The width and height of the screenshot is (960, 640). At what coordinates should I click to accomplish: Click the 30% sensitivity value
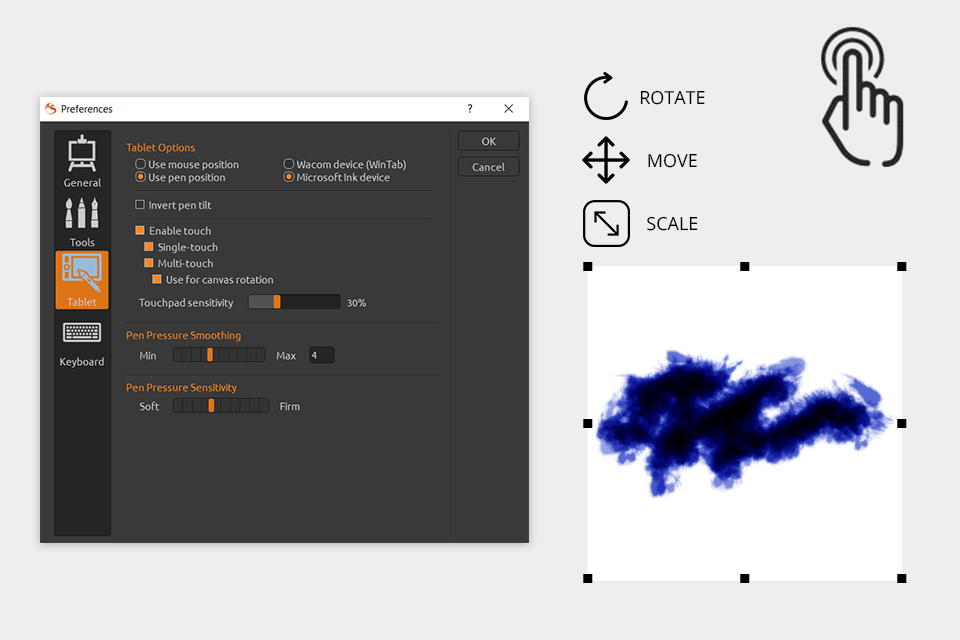[x=356, y=303]
